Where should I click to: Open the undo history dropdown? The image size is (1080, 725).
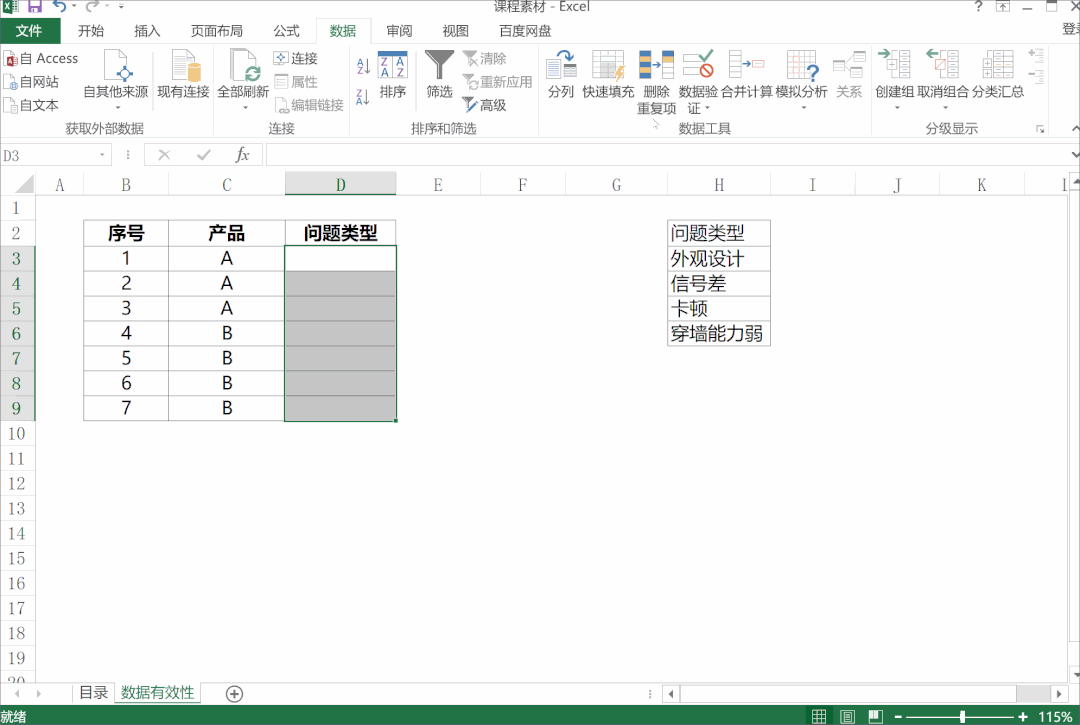tap(73, 7)
